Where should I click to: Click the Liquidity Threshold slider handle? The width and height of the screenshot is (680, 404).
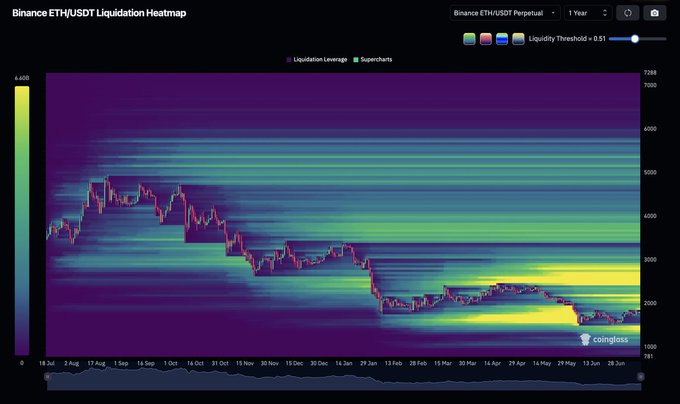tap(635, 39)
